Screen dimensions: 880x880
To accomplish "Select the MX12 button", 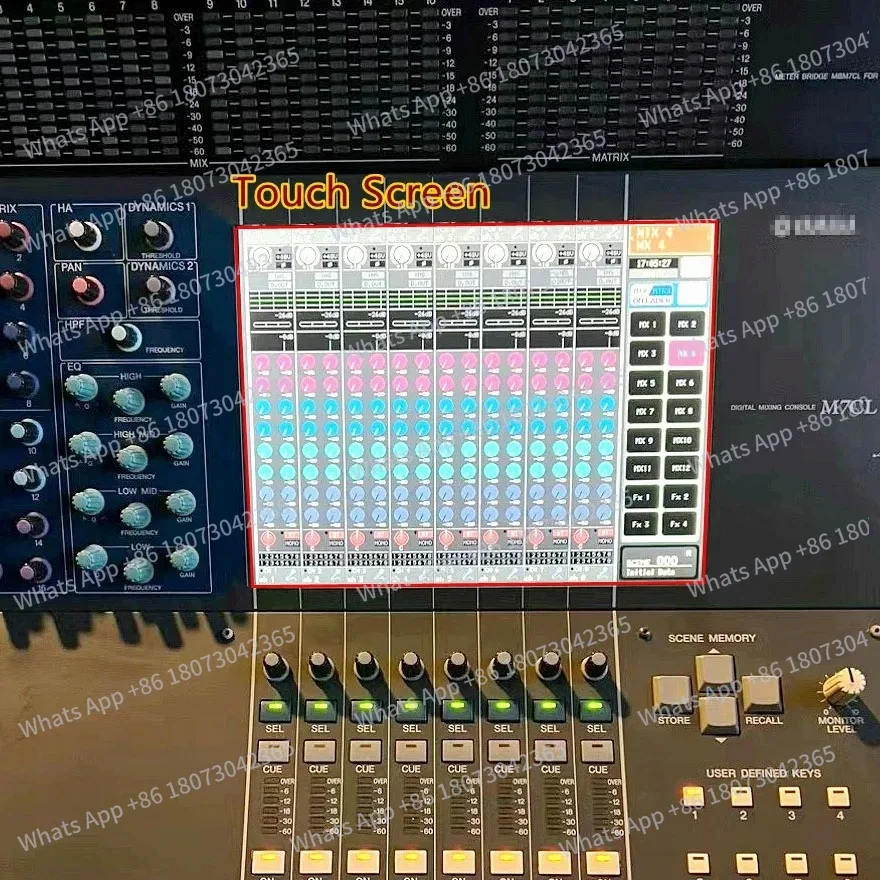I will (x=681, y=468).
